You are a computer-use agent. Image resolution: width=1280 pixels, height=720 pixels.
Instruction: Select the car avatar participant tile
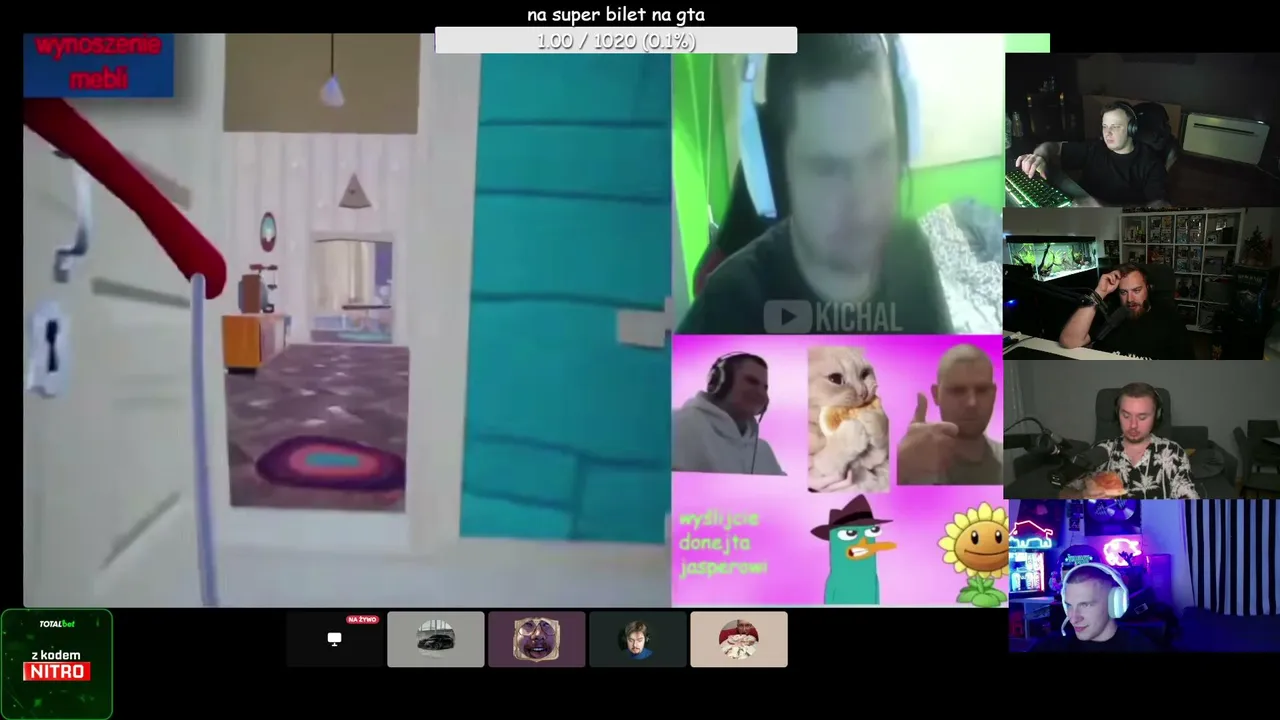pyautogui.click(x=435, y=639)
